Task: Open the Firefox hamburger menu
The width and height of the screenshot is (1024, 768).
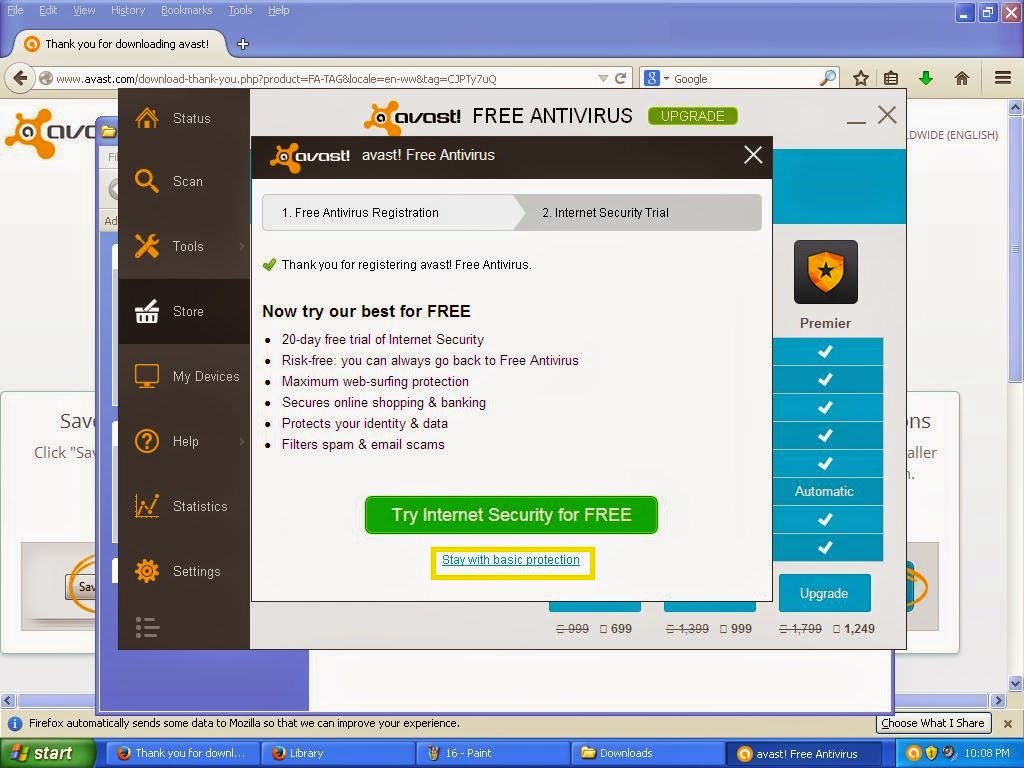Action: pyautogui.click(x=1003, y=78)
